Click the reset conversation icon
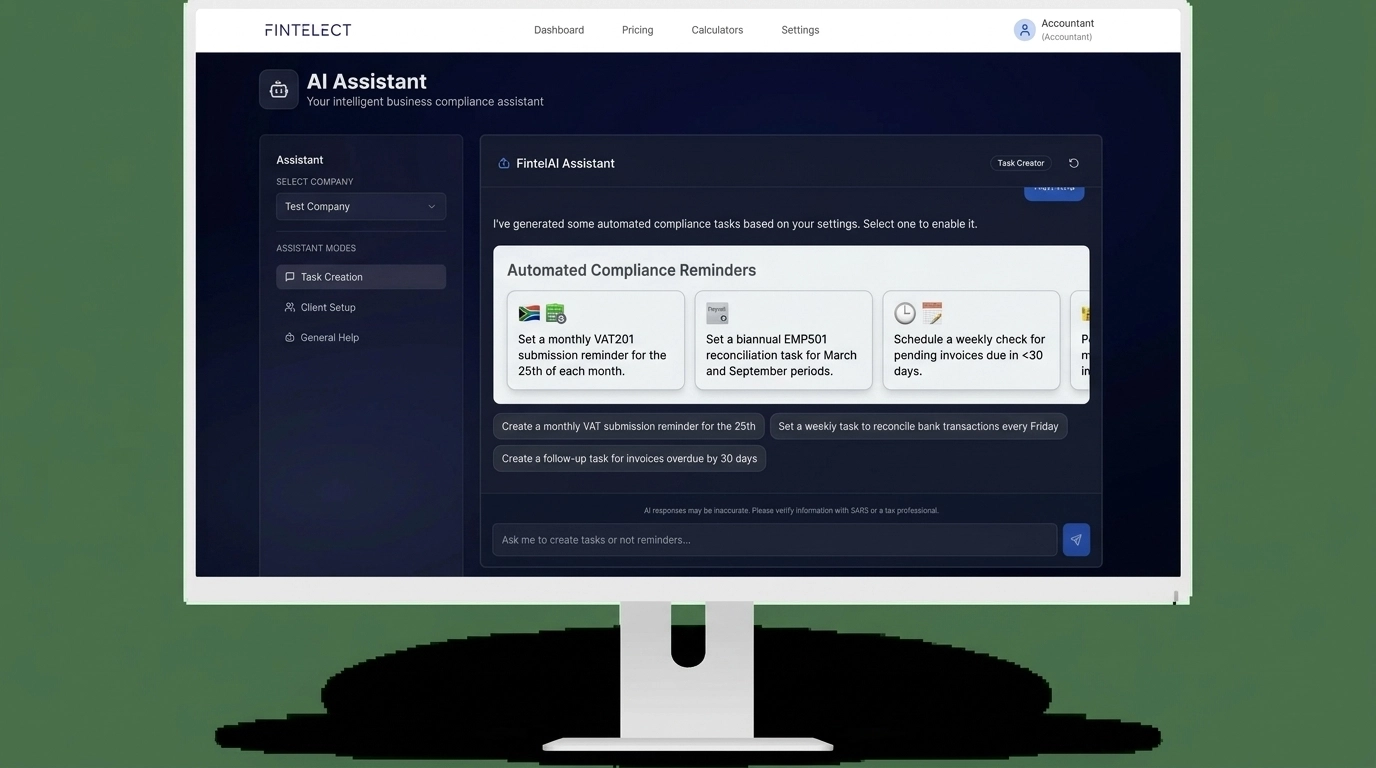Viewport: 1376px width, 768px height. [1074, 162]
